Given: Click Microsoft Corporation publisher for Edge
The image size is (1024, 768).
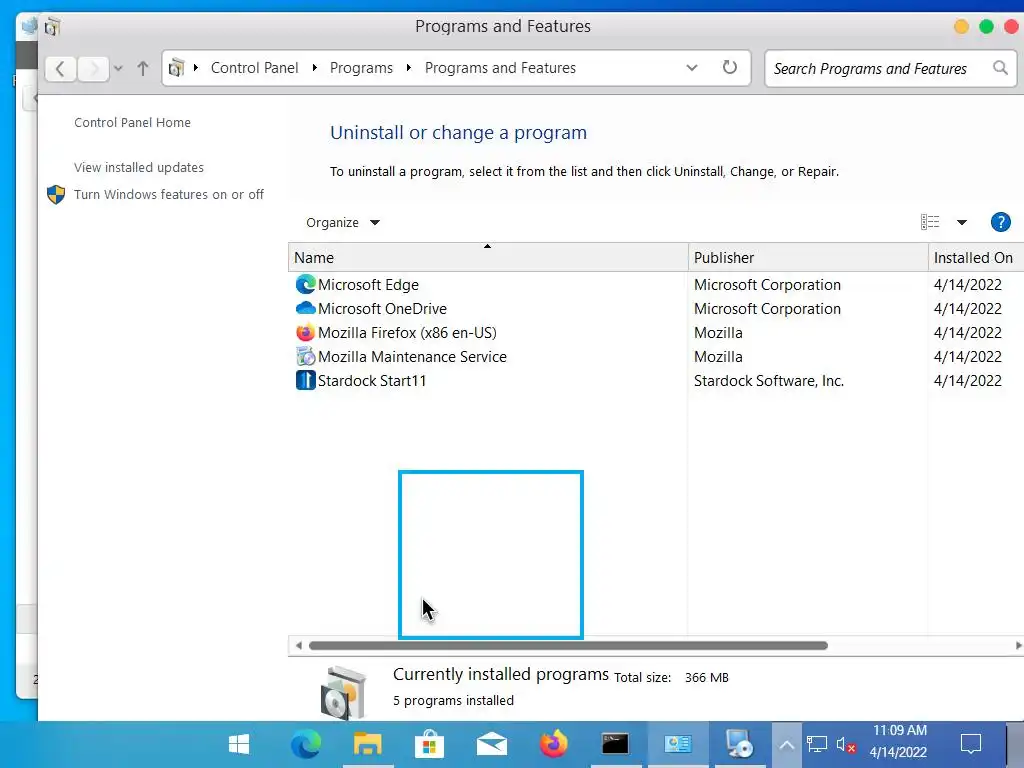Looking at the screenshot, I should click(x=767, y=285).
